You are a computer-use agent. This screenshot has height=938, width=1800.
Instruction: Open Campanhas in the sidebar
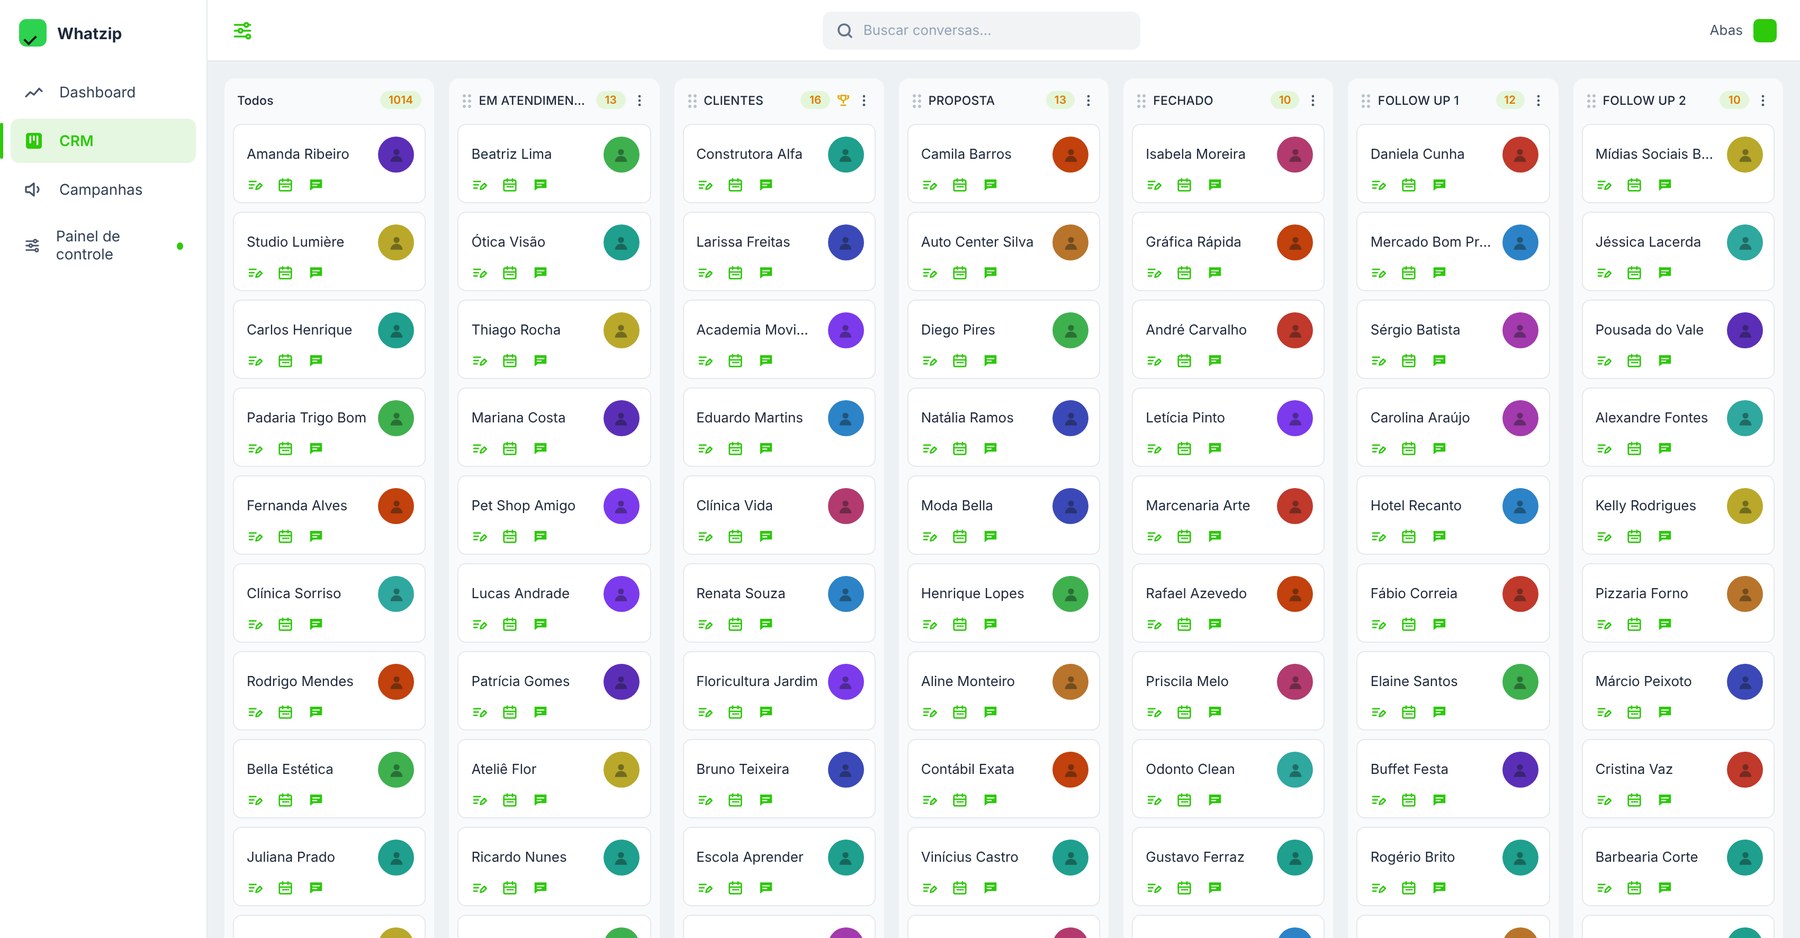coord(103,190)
